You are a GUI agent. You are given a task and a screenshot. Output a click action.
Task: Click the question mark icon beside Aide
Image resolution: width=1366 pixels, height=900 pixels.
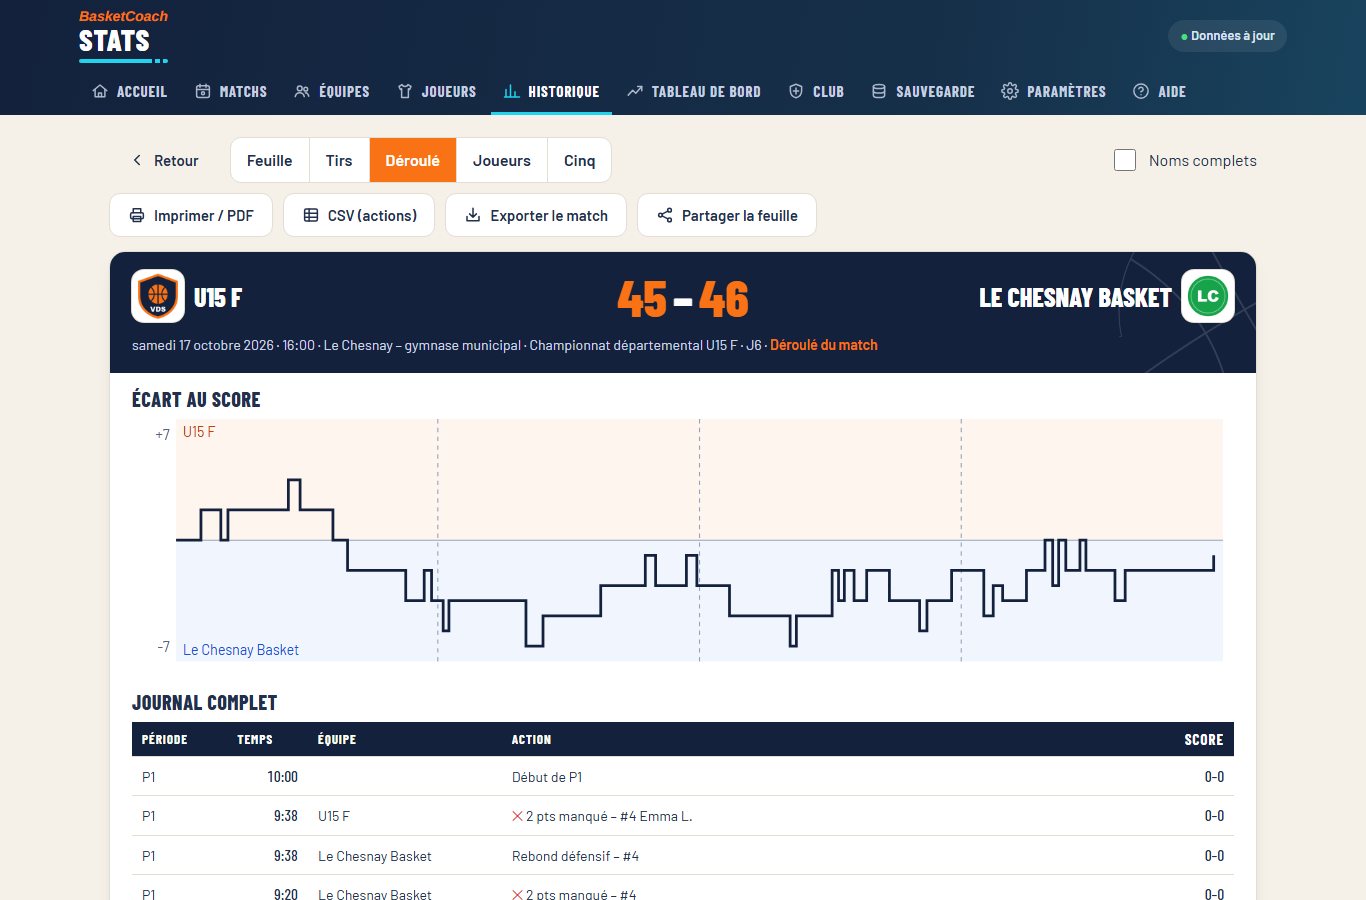click(1141, 91)
